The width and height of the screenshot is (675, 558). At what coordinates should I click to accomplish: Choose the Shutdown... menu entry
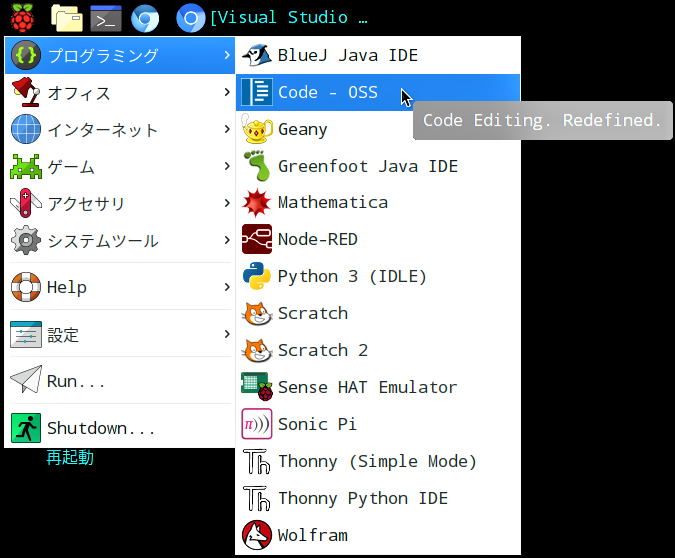[120, 428]
